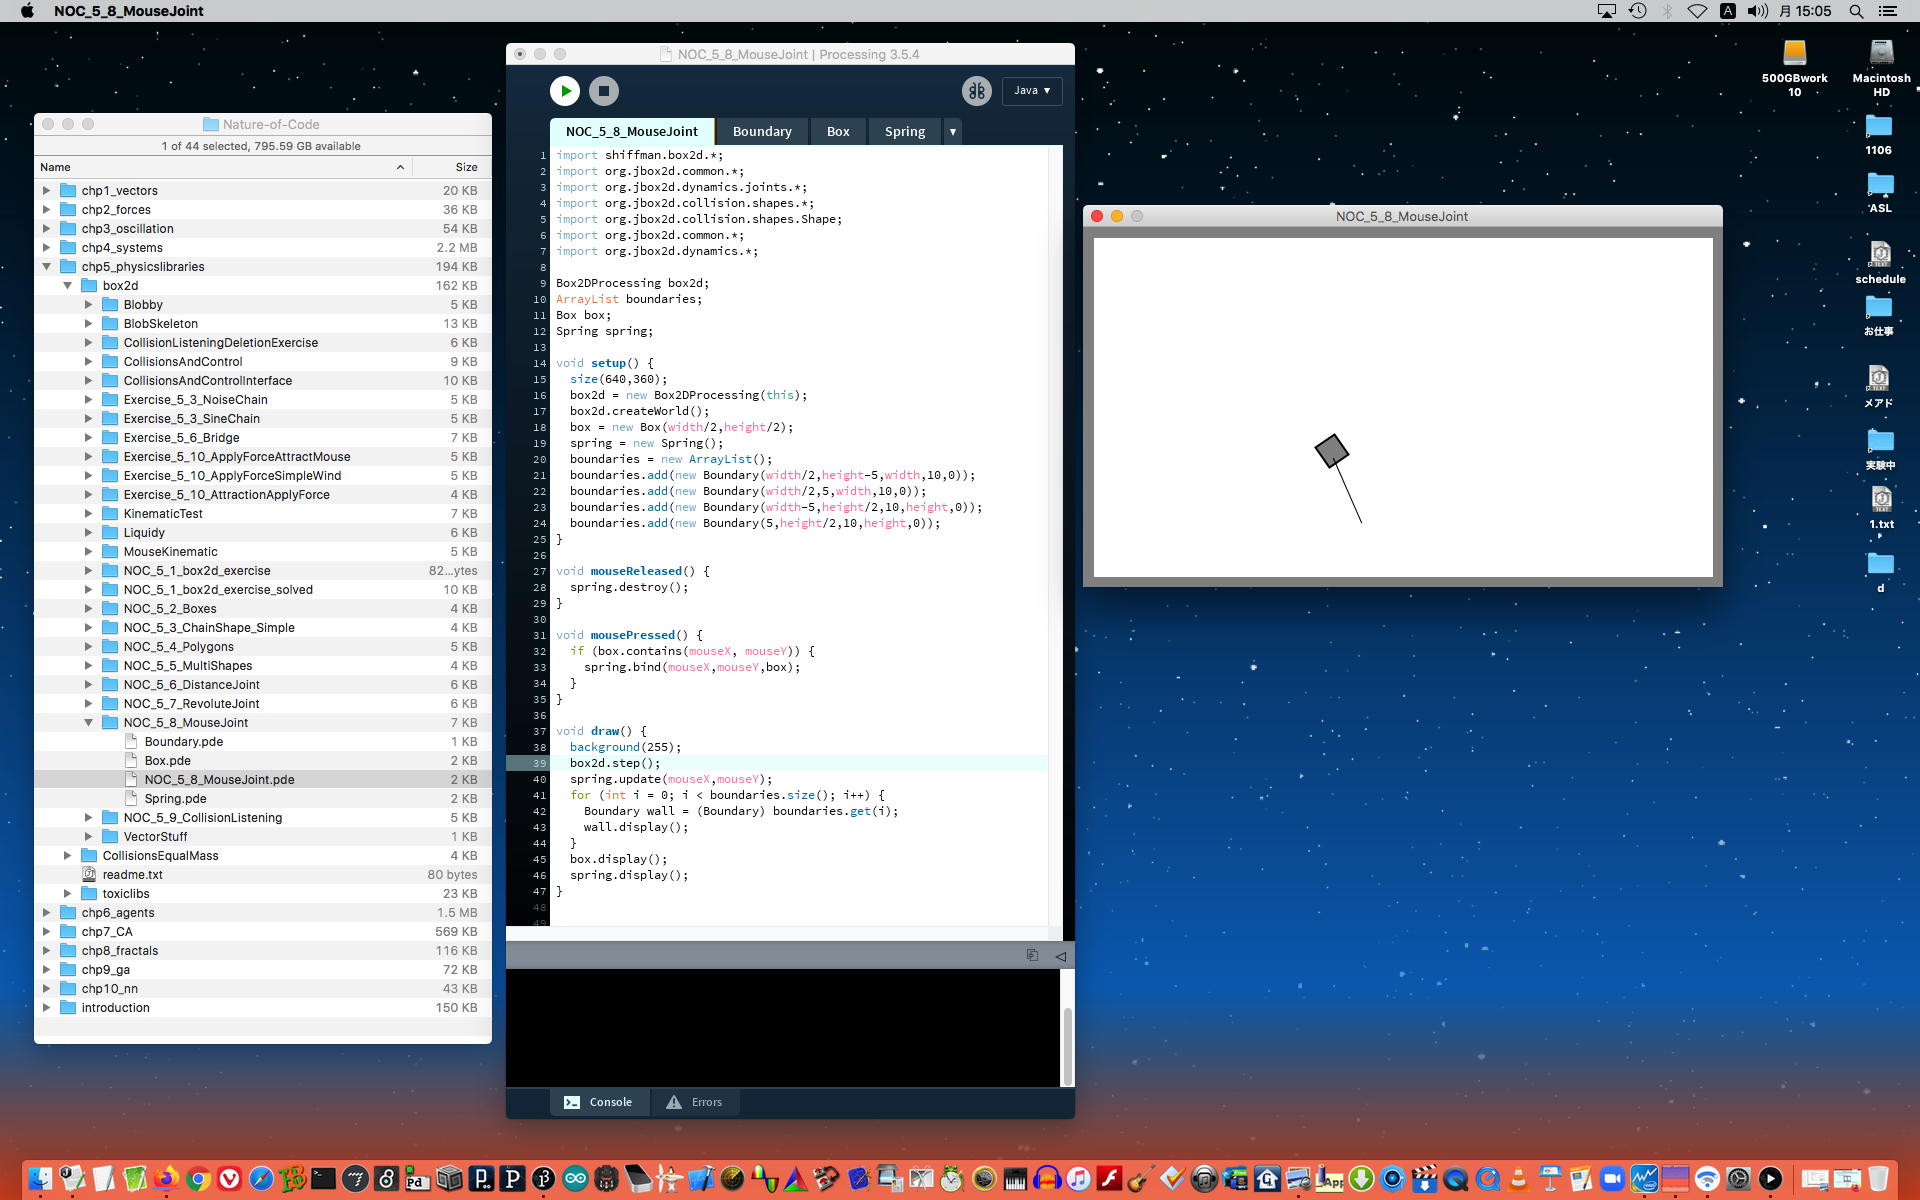Collapse console with the triangle icon

click(1060, 956)
